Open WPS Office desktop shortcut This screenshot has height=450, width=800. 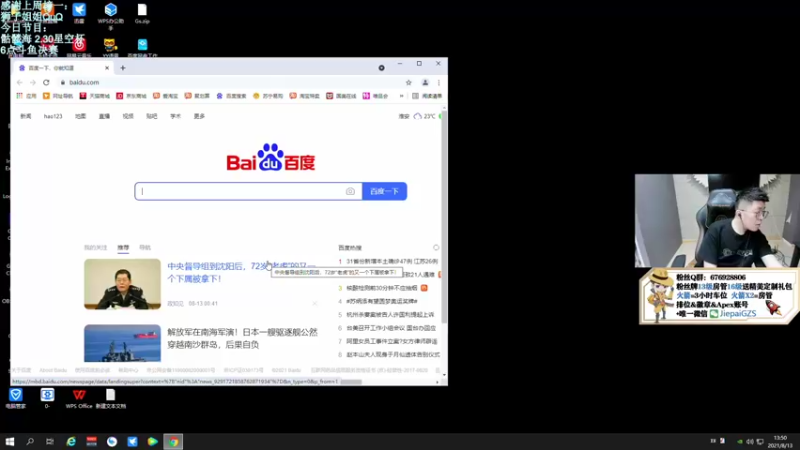(x=79, y=398)
